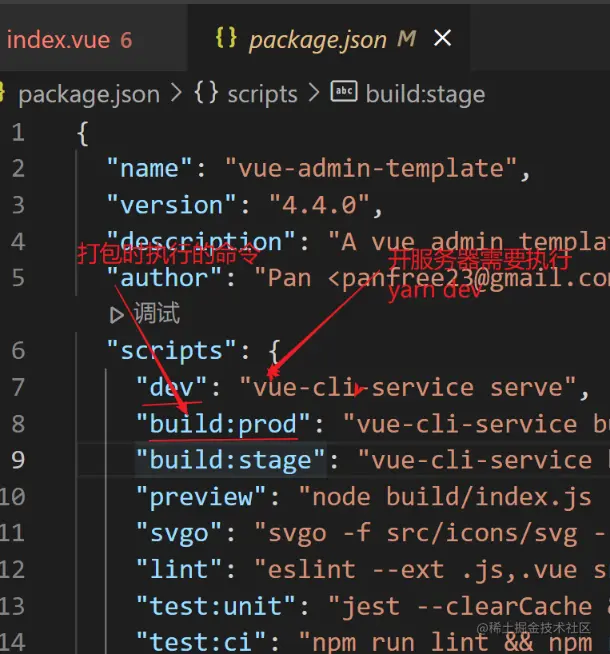Select the package.json editor tab

point(329,40)
